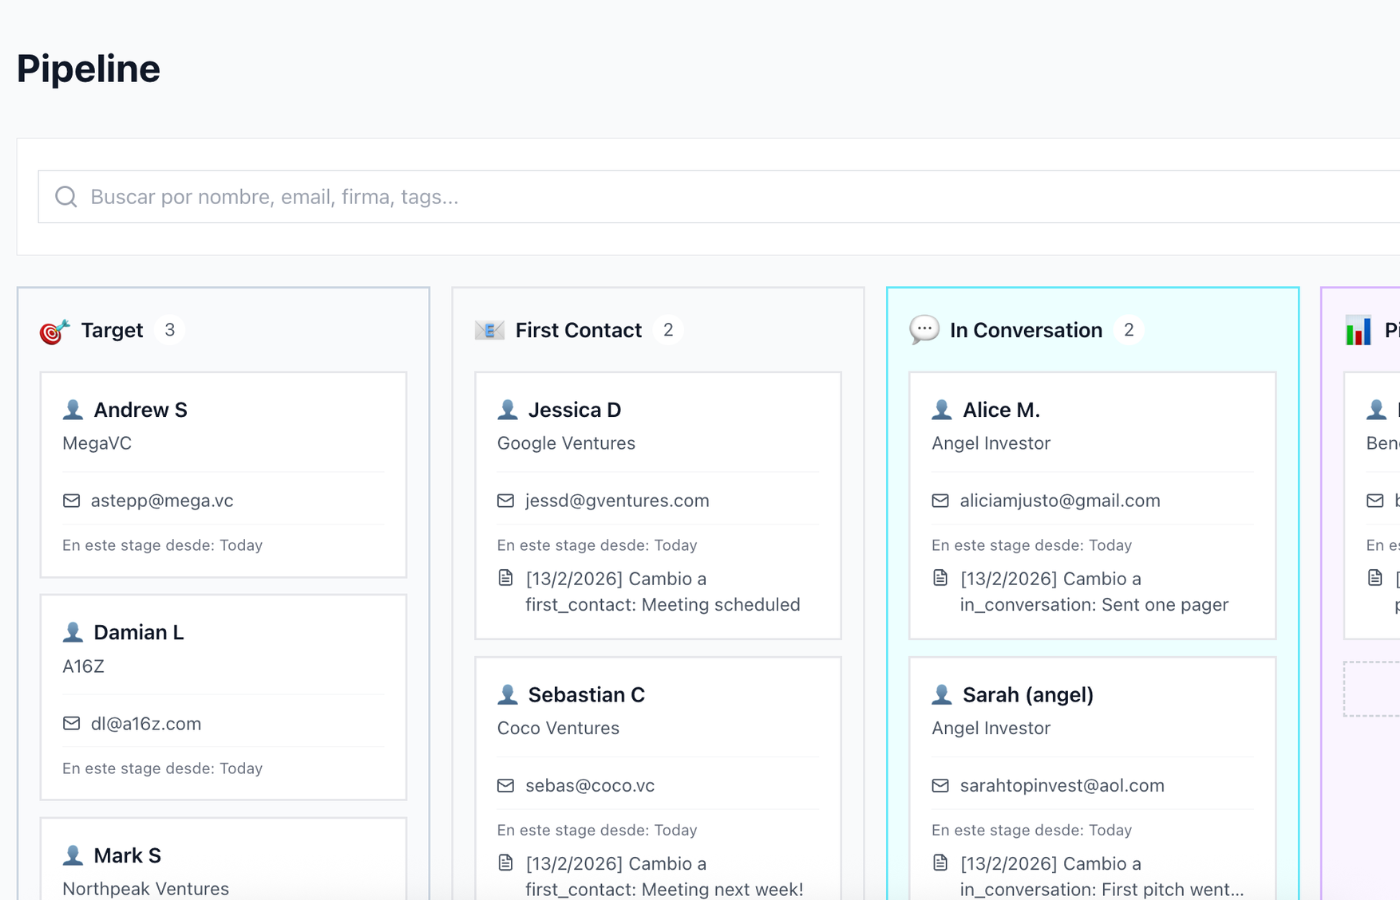Select the In Conversation column header
Viewport: 1400px width, 900px height.
pos(1026,331)
